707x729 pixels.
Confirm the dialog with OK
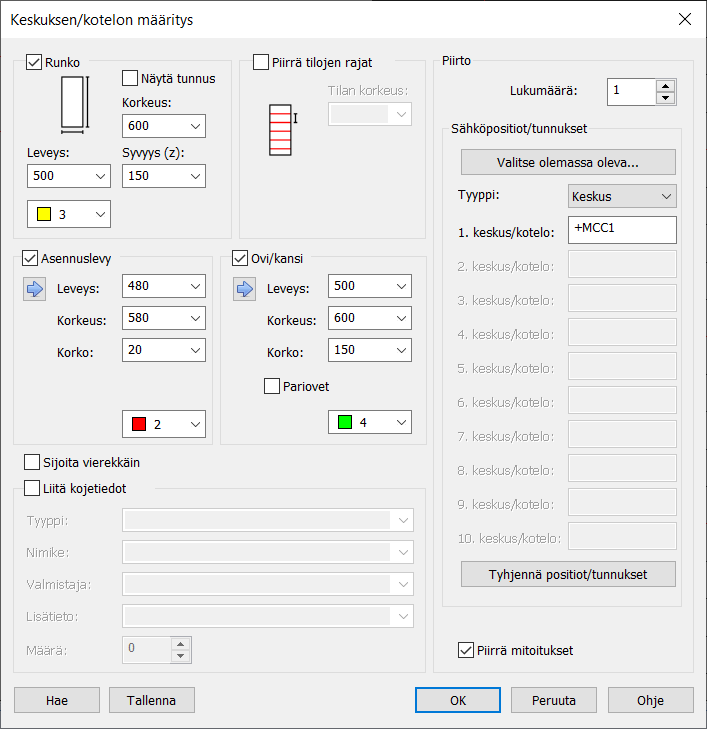coord(457,700)
